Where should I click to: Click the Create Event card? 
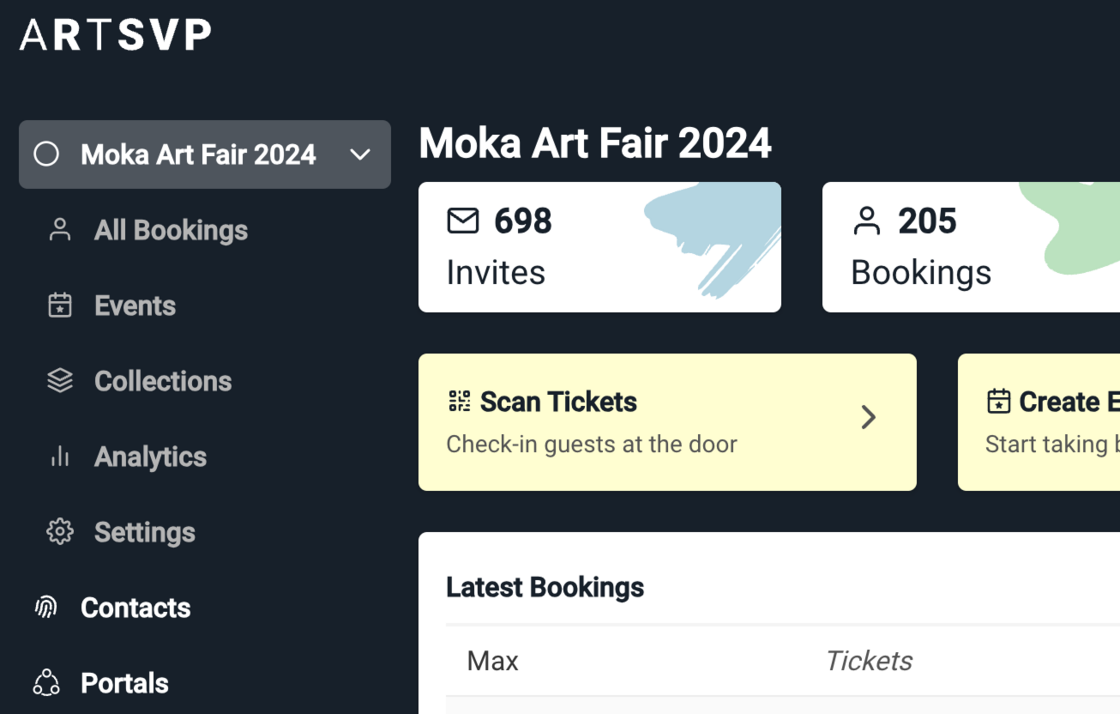(1040, 421)
